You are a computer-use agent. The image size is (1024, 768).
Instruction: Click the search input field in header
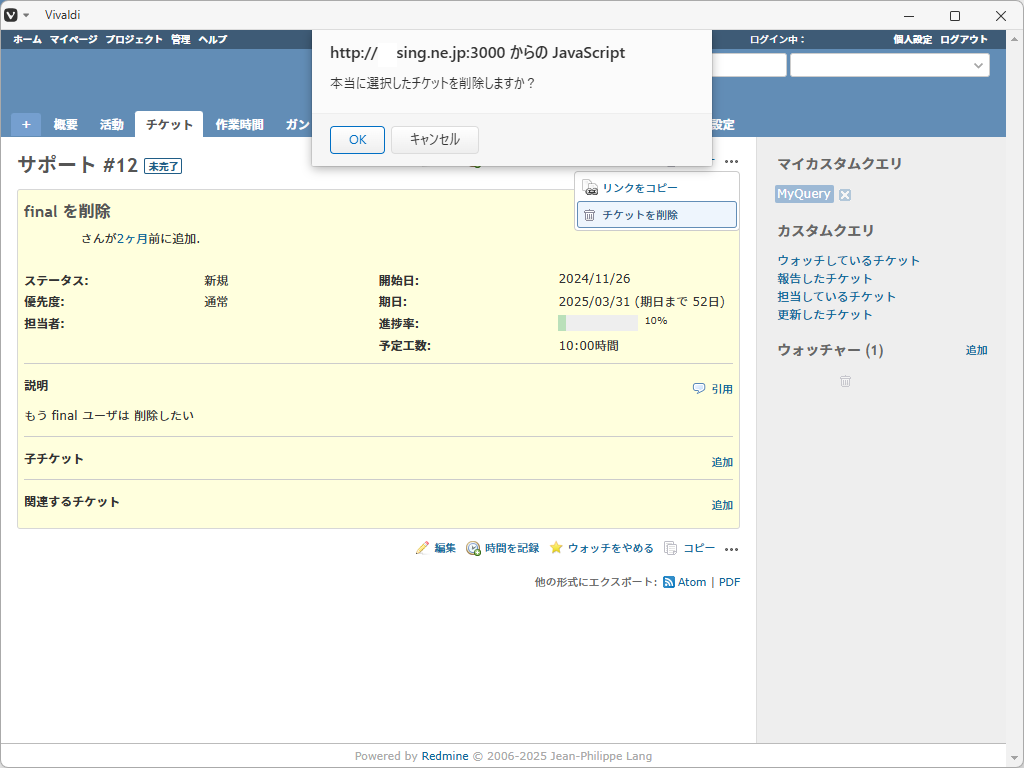[749, 65]
